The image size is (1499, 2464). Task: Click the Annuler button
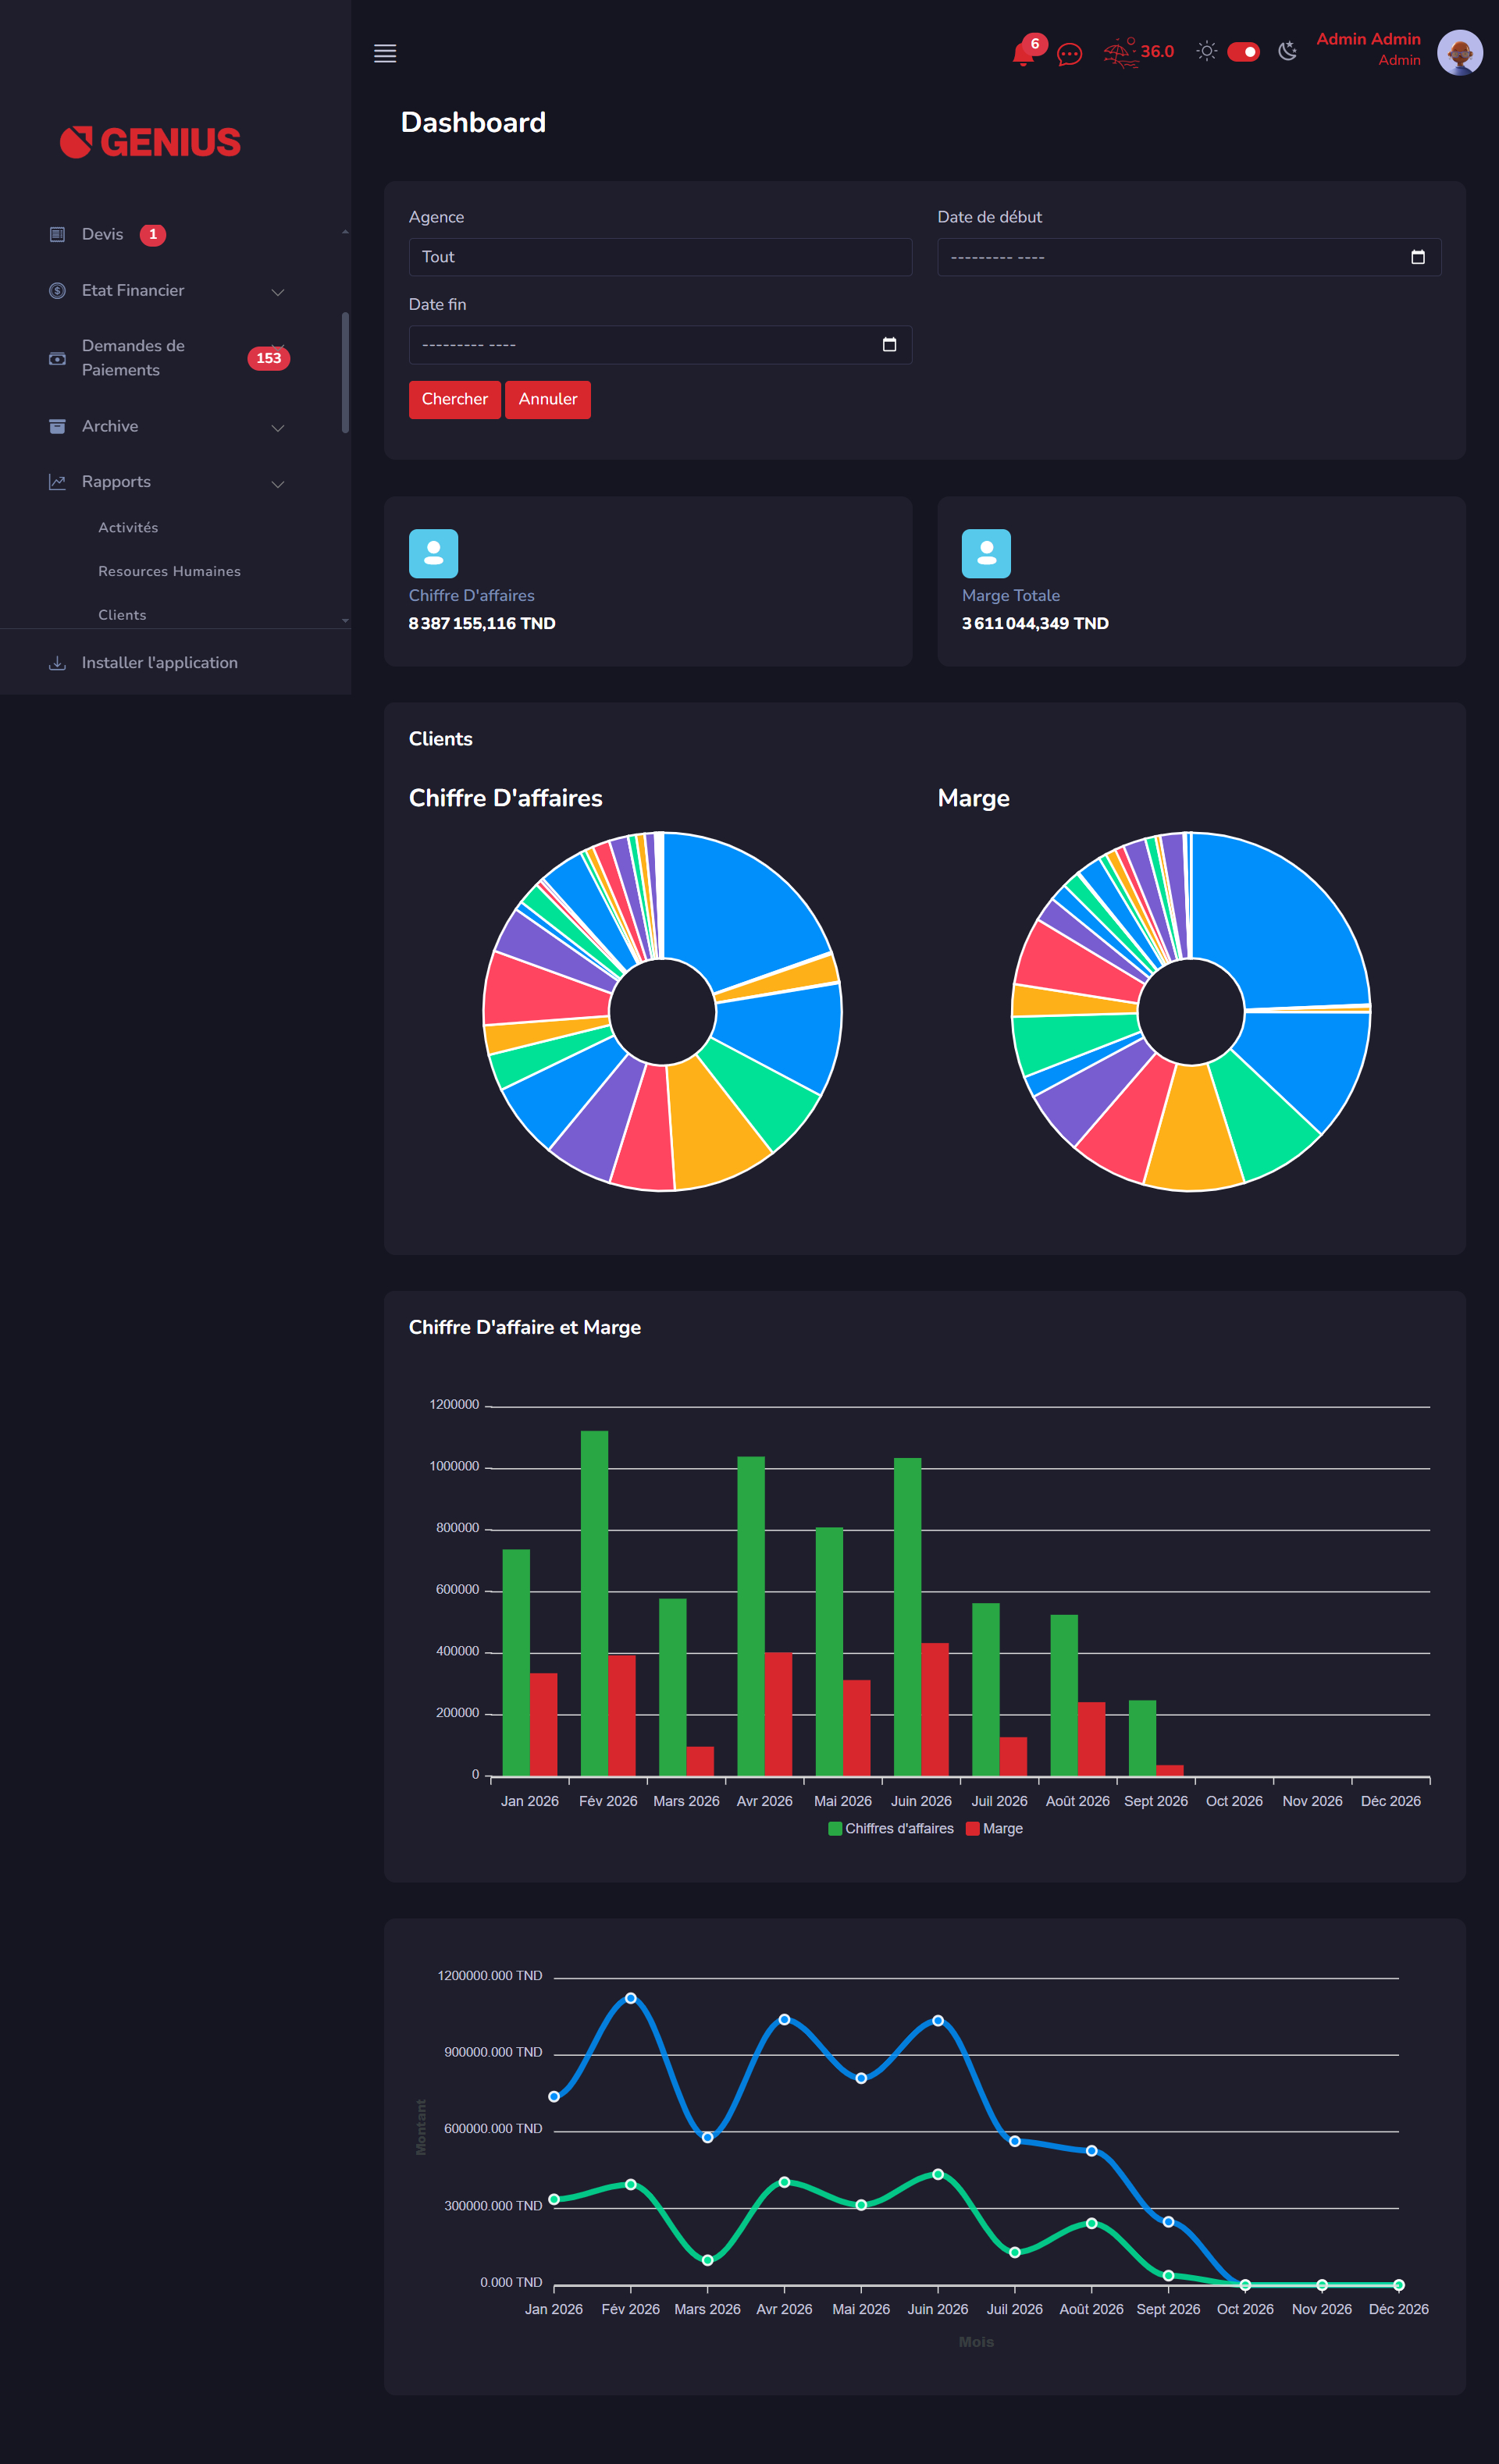[x=548, y=399]
